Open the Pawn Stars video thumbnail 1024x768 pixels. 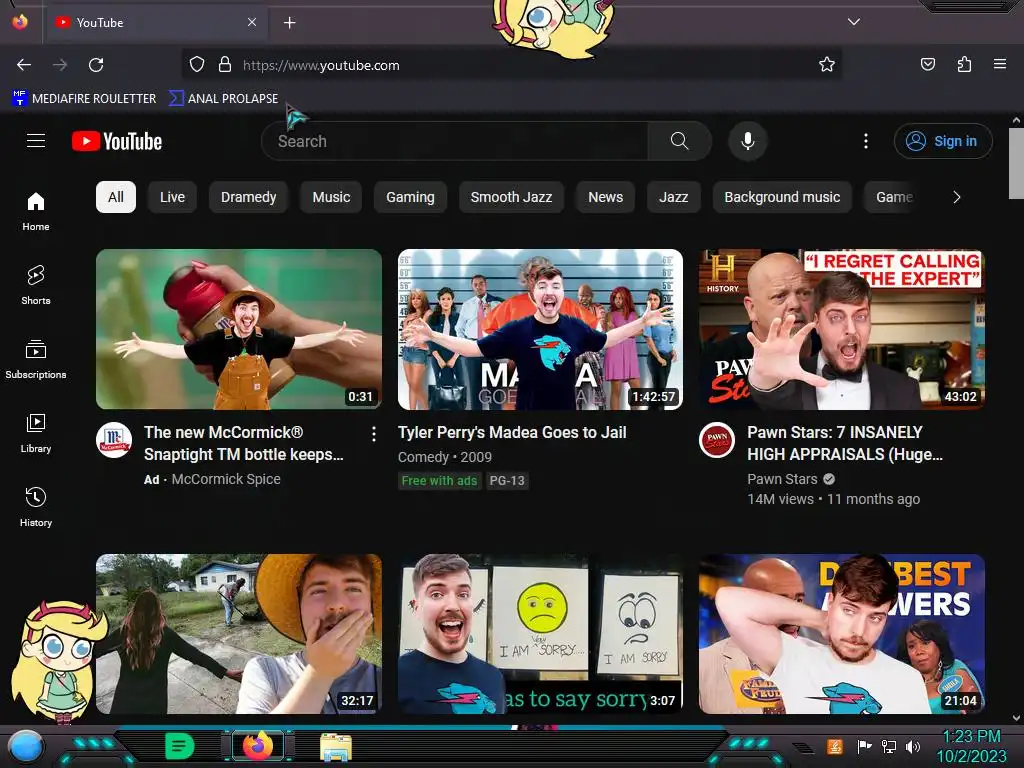[x=842, y=329]
